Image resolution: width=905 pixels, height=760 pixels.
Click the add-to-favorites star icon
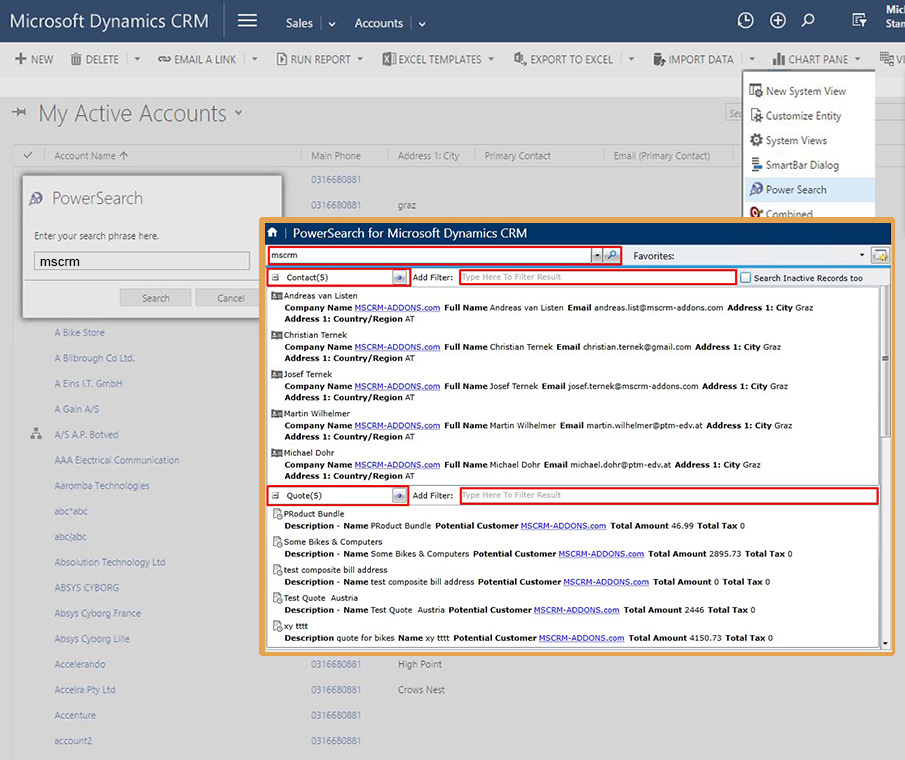880,255
